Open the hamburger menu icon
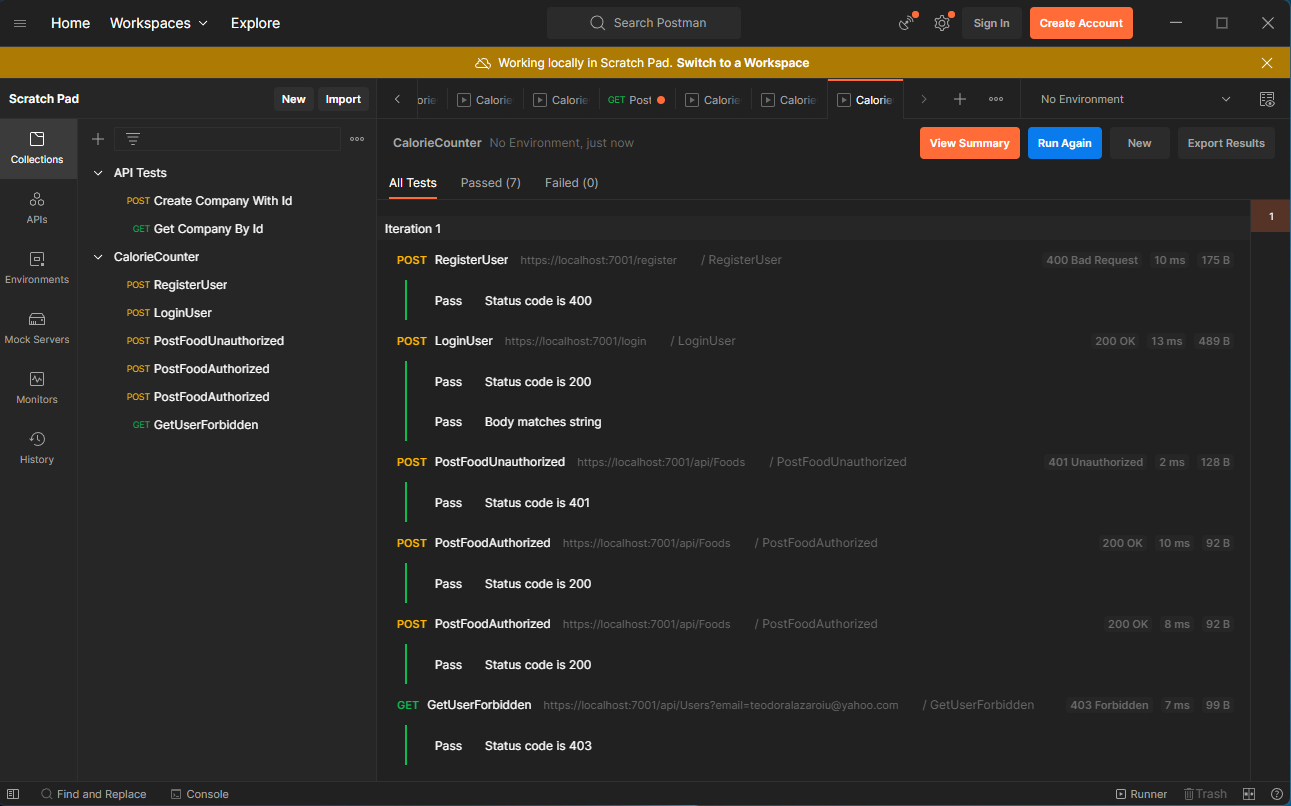The width and height of the screenshot is (1291, 806). [20, 23]
